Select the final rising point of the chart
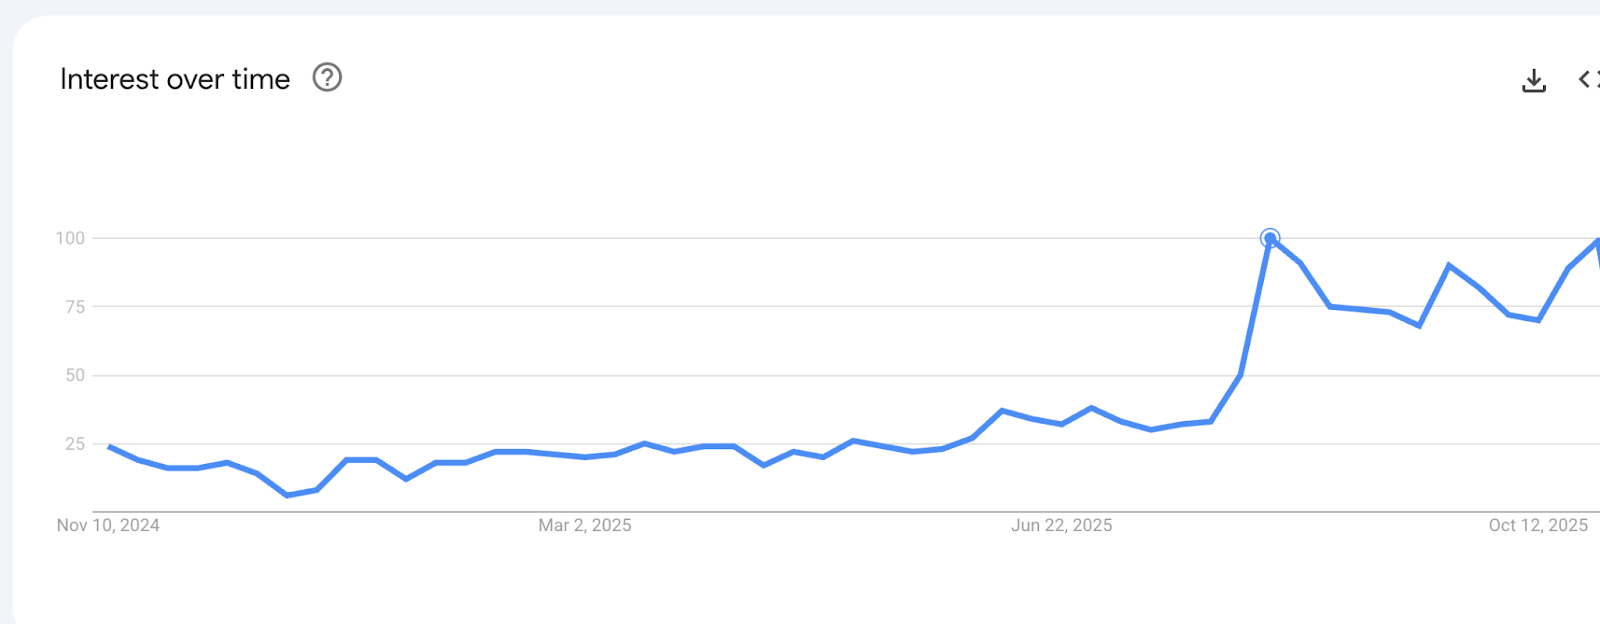 click(1597, 240)
